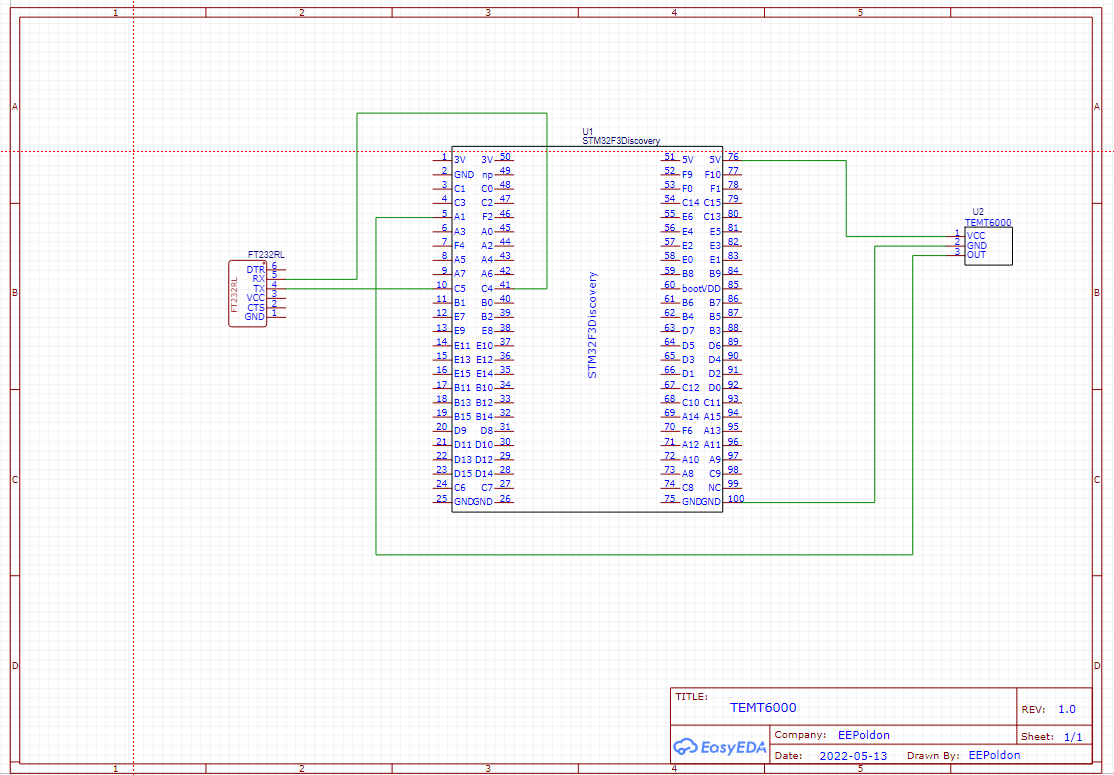Click the Company: field label
Image resolution: width=1114 pixels, height=775 pixels.
tap(800, 735)
